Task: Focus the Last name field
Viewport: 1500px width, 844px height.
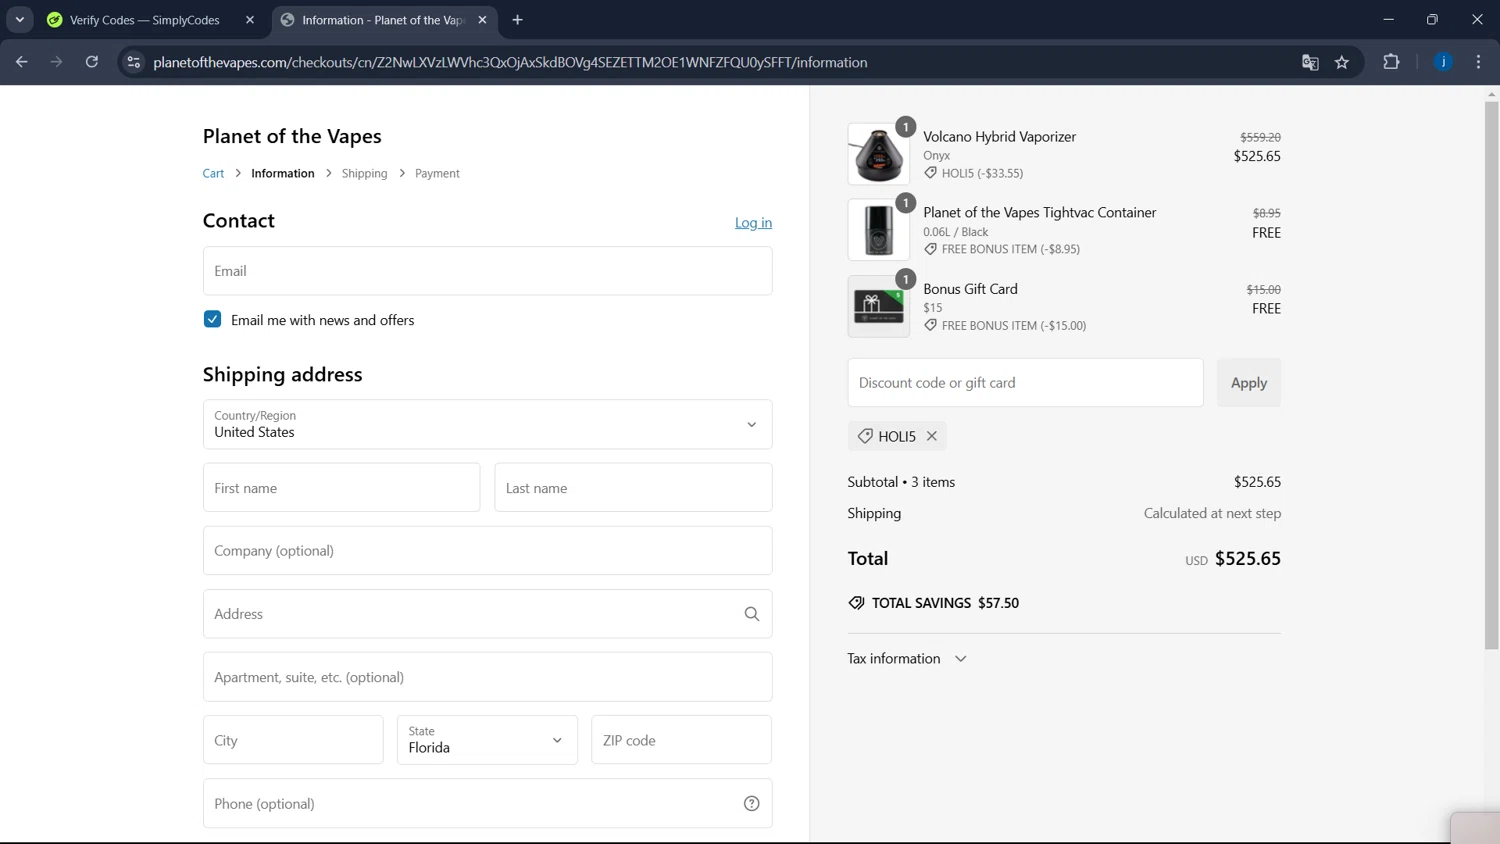Action: [x=633, y=488]
